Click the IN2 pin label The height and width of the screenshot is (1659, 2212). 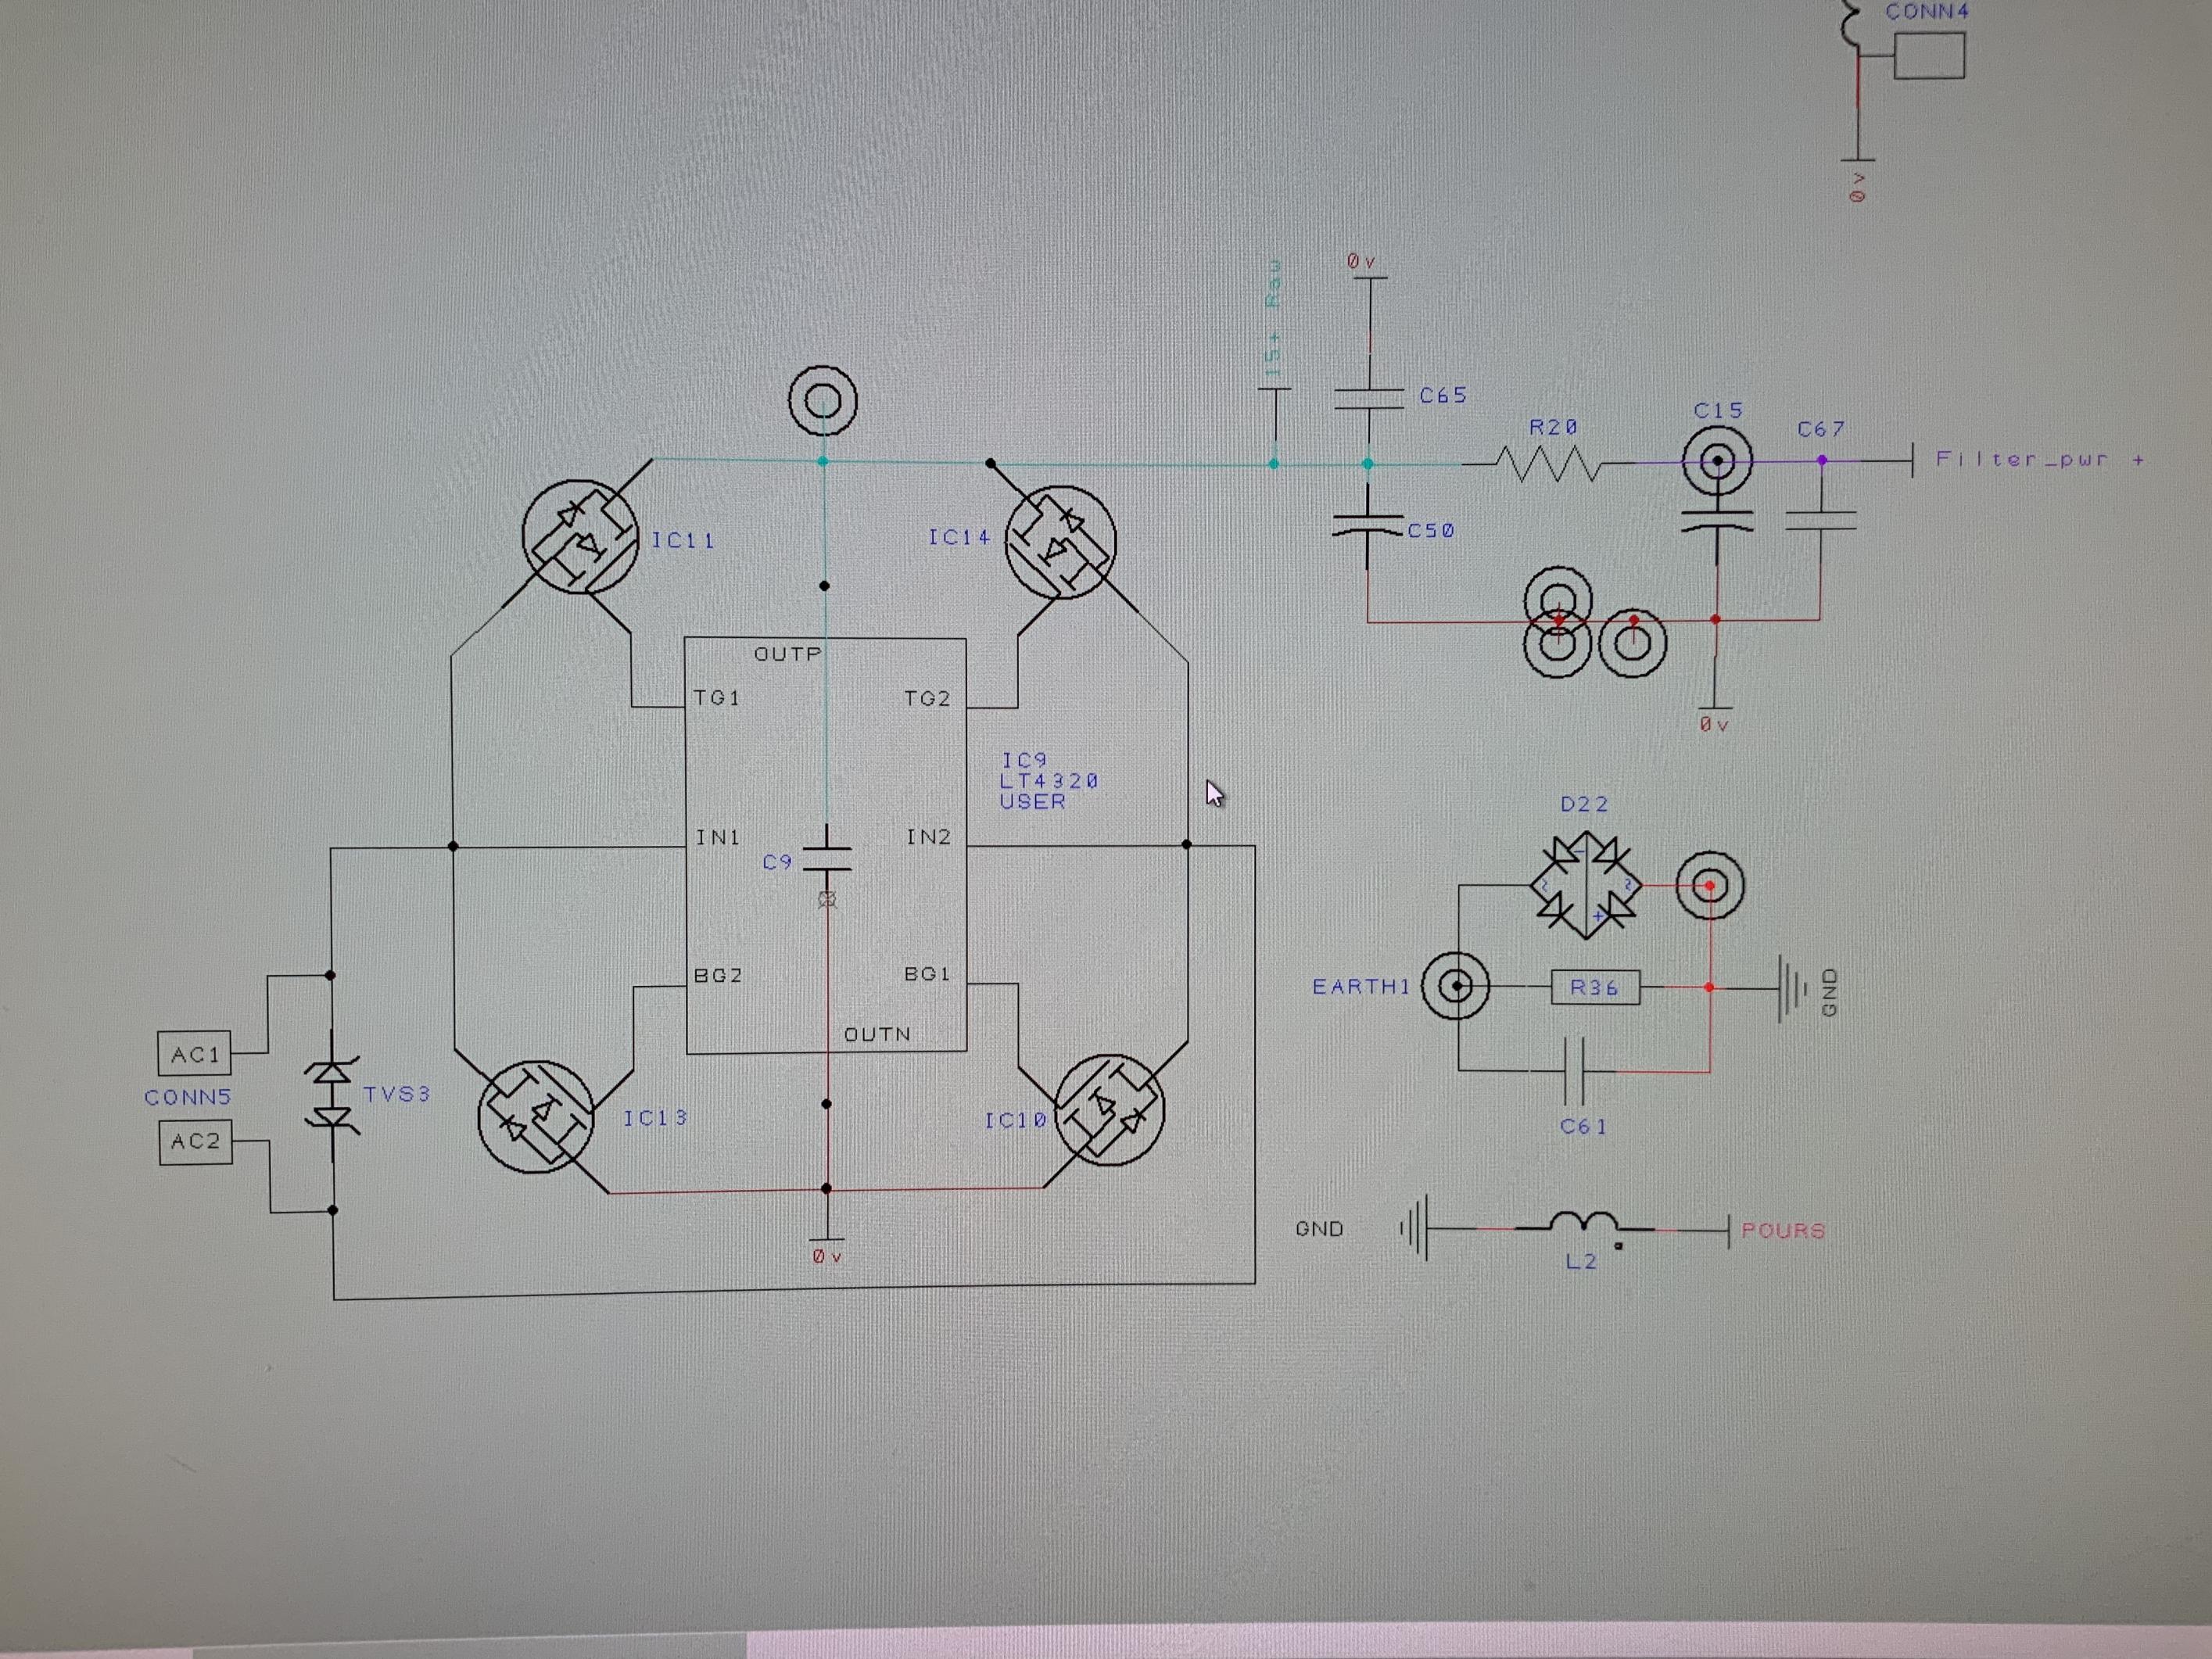[928, 836]
